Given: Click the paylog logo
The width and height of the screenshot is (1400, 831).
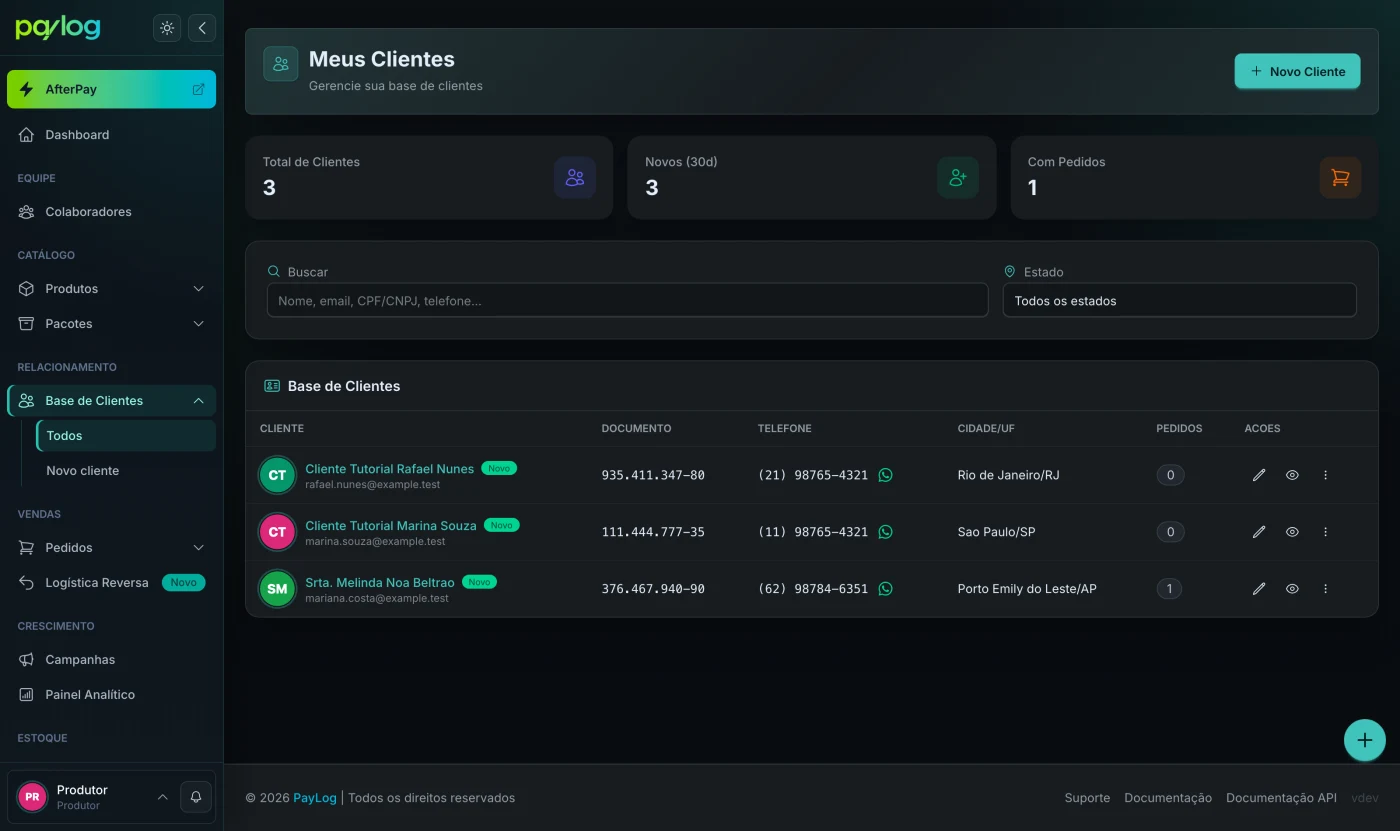Looking at the screenshot, I should (x=58, y=28).
